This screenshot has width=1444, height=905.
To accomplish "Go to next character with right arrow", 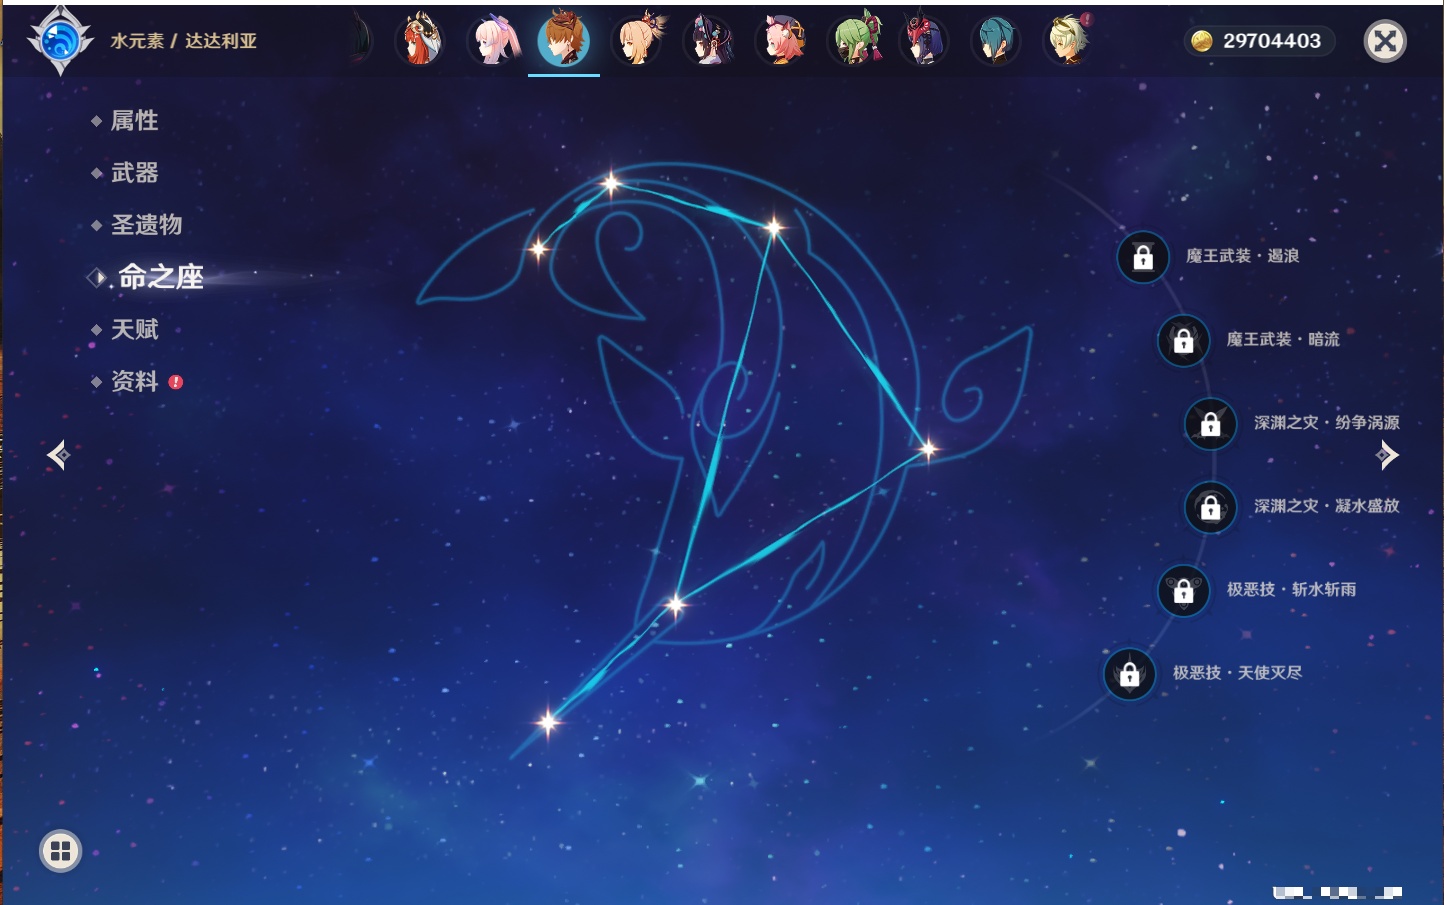I will tap(1387, 455).
